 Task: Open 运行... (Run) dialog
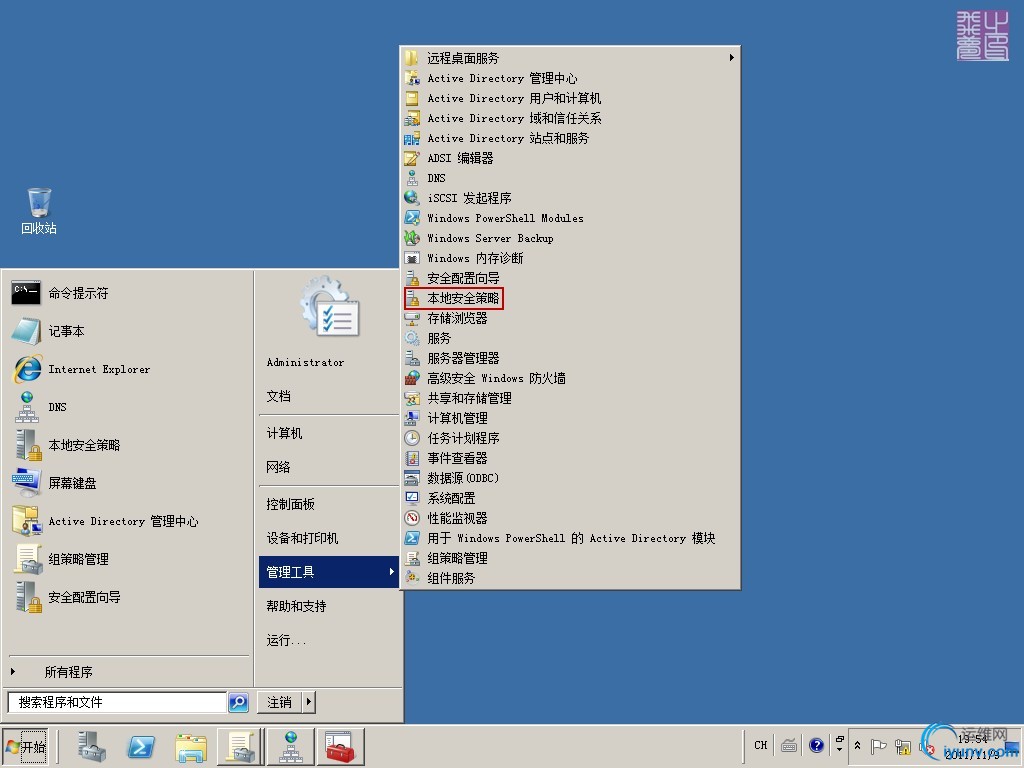pyautogui.click(x=328, y=640)
